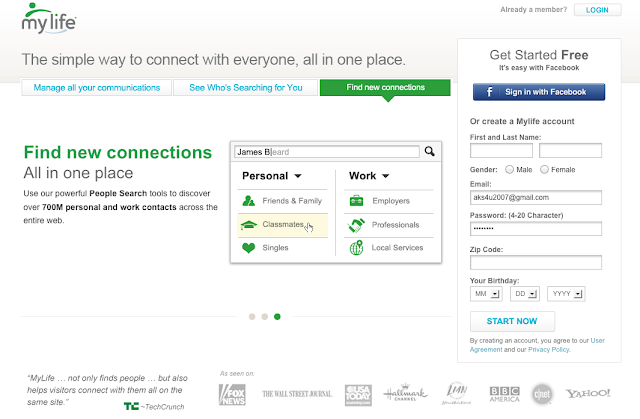Click the Hallmark Channel logo
This screenshot has height=419, width=640.
click(405, 392)
